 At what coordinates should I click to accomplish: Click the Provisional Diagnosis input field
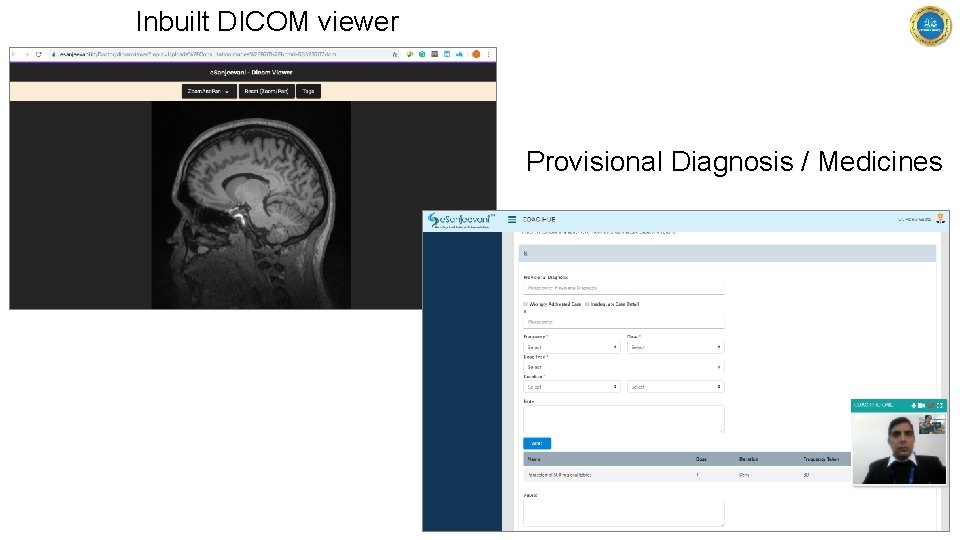tap(623, 288)
